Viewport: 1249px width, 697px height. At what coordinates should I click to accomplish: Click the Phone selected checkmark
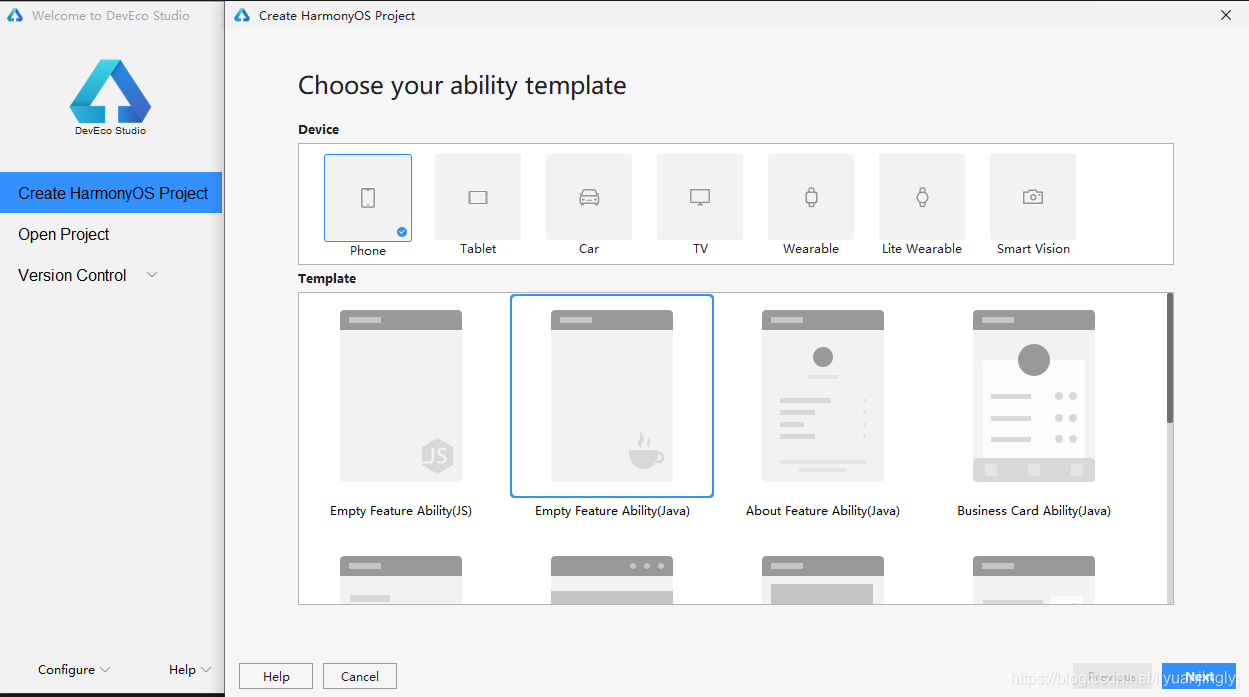pos(402,232)
